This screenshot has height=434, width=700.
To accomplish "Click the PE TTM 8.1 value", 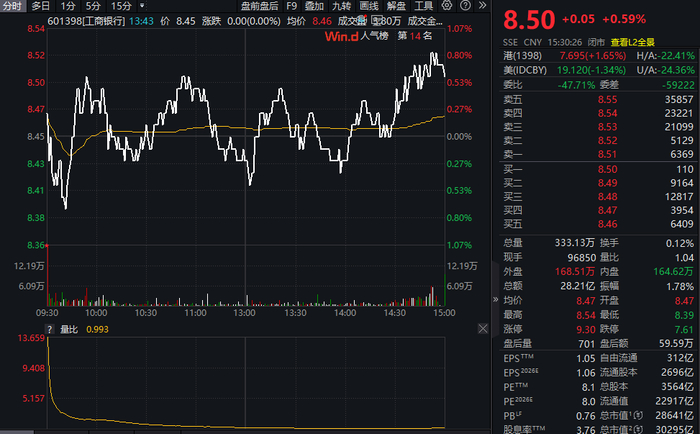I will tap(588, 387).
